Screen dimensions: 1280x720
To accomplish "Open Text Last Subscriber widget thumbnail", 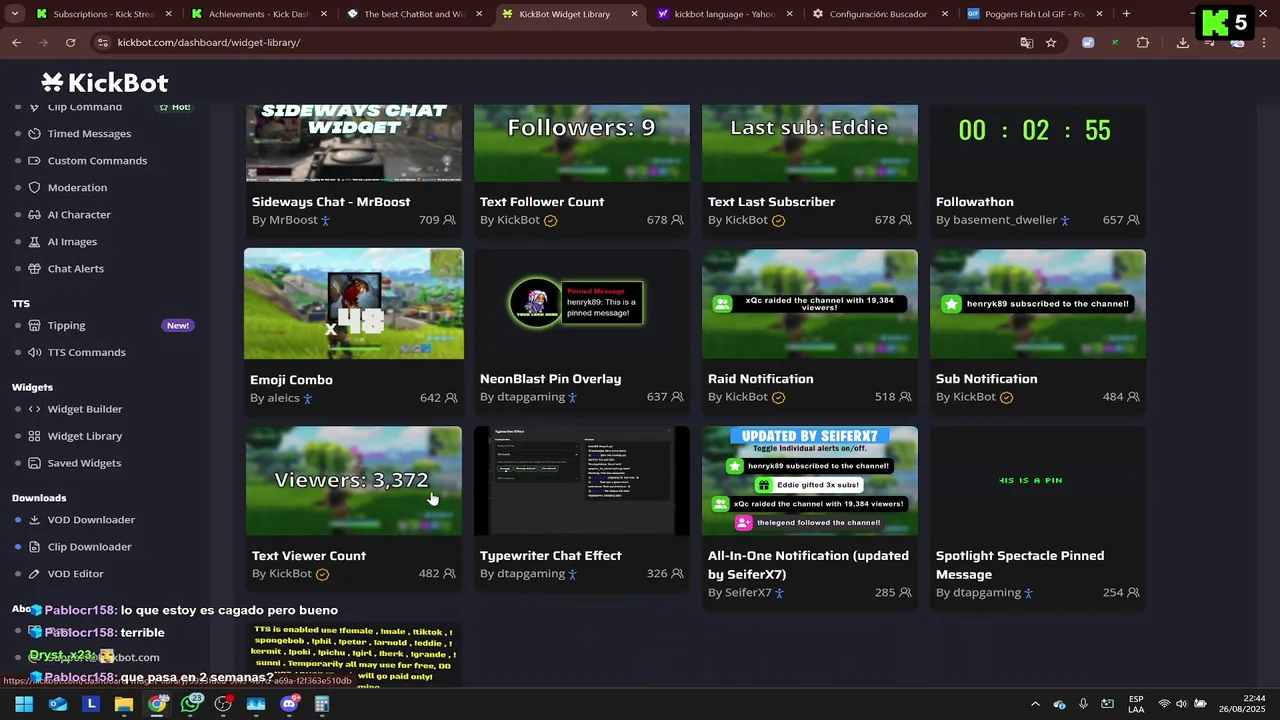I will [810, 143].
